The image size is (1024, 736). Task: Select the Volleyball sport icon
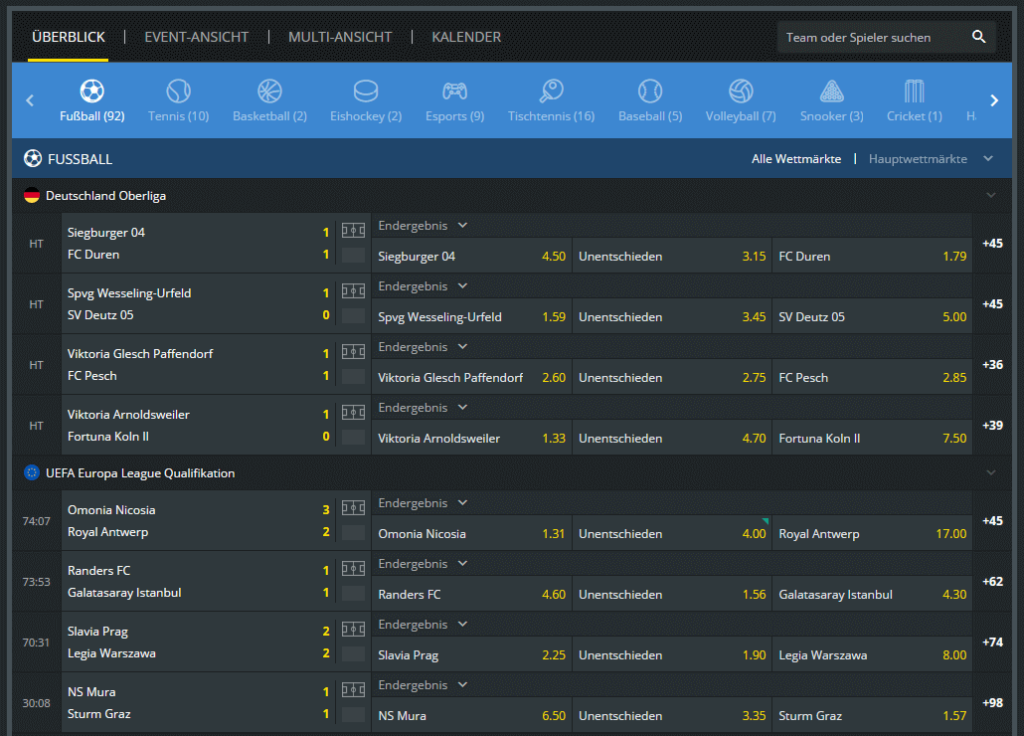coord(741,91)
